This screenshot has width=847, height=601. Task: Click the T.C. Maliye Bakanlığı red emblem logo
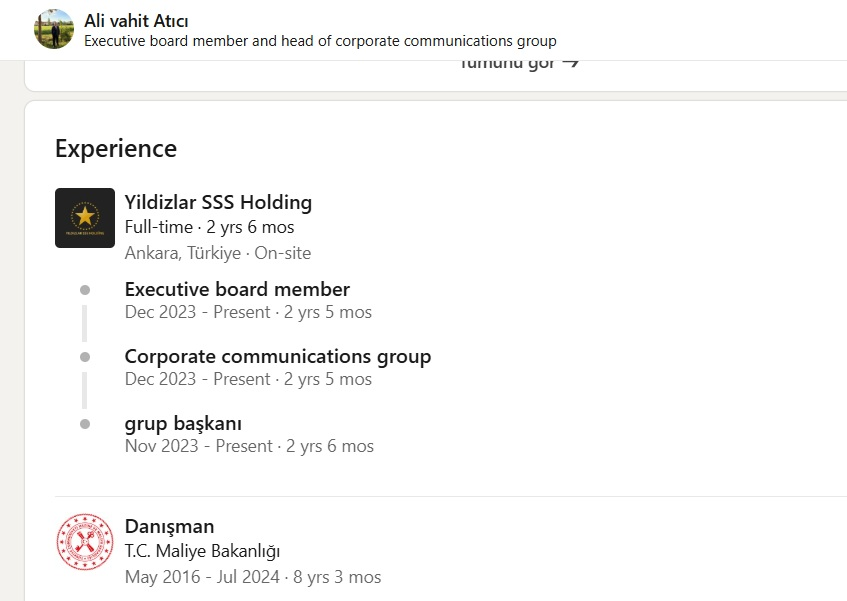tap(85, 542)
